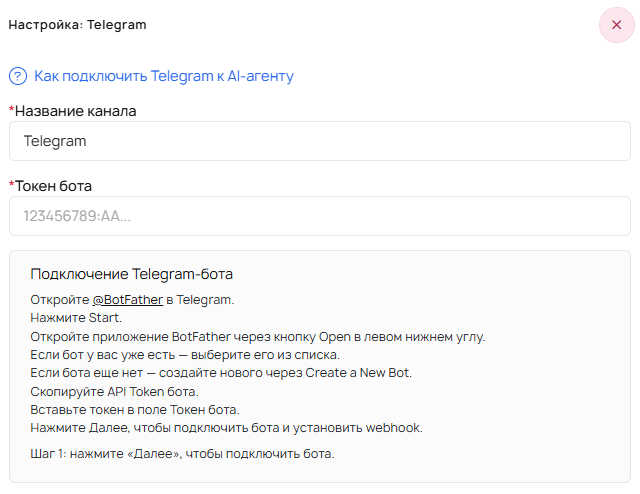
Task: Click 'Вставьте токен в поле Токен бота.' line
Action: coord(135,409)
